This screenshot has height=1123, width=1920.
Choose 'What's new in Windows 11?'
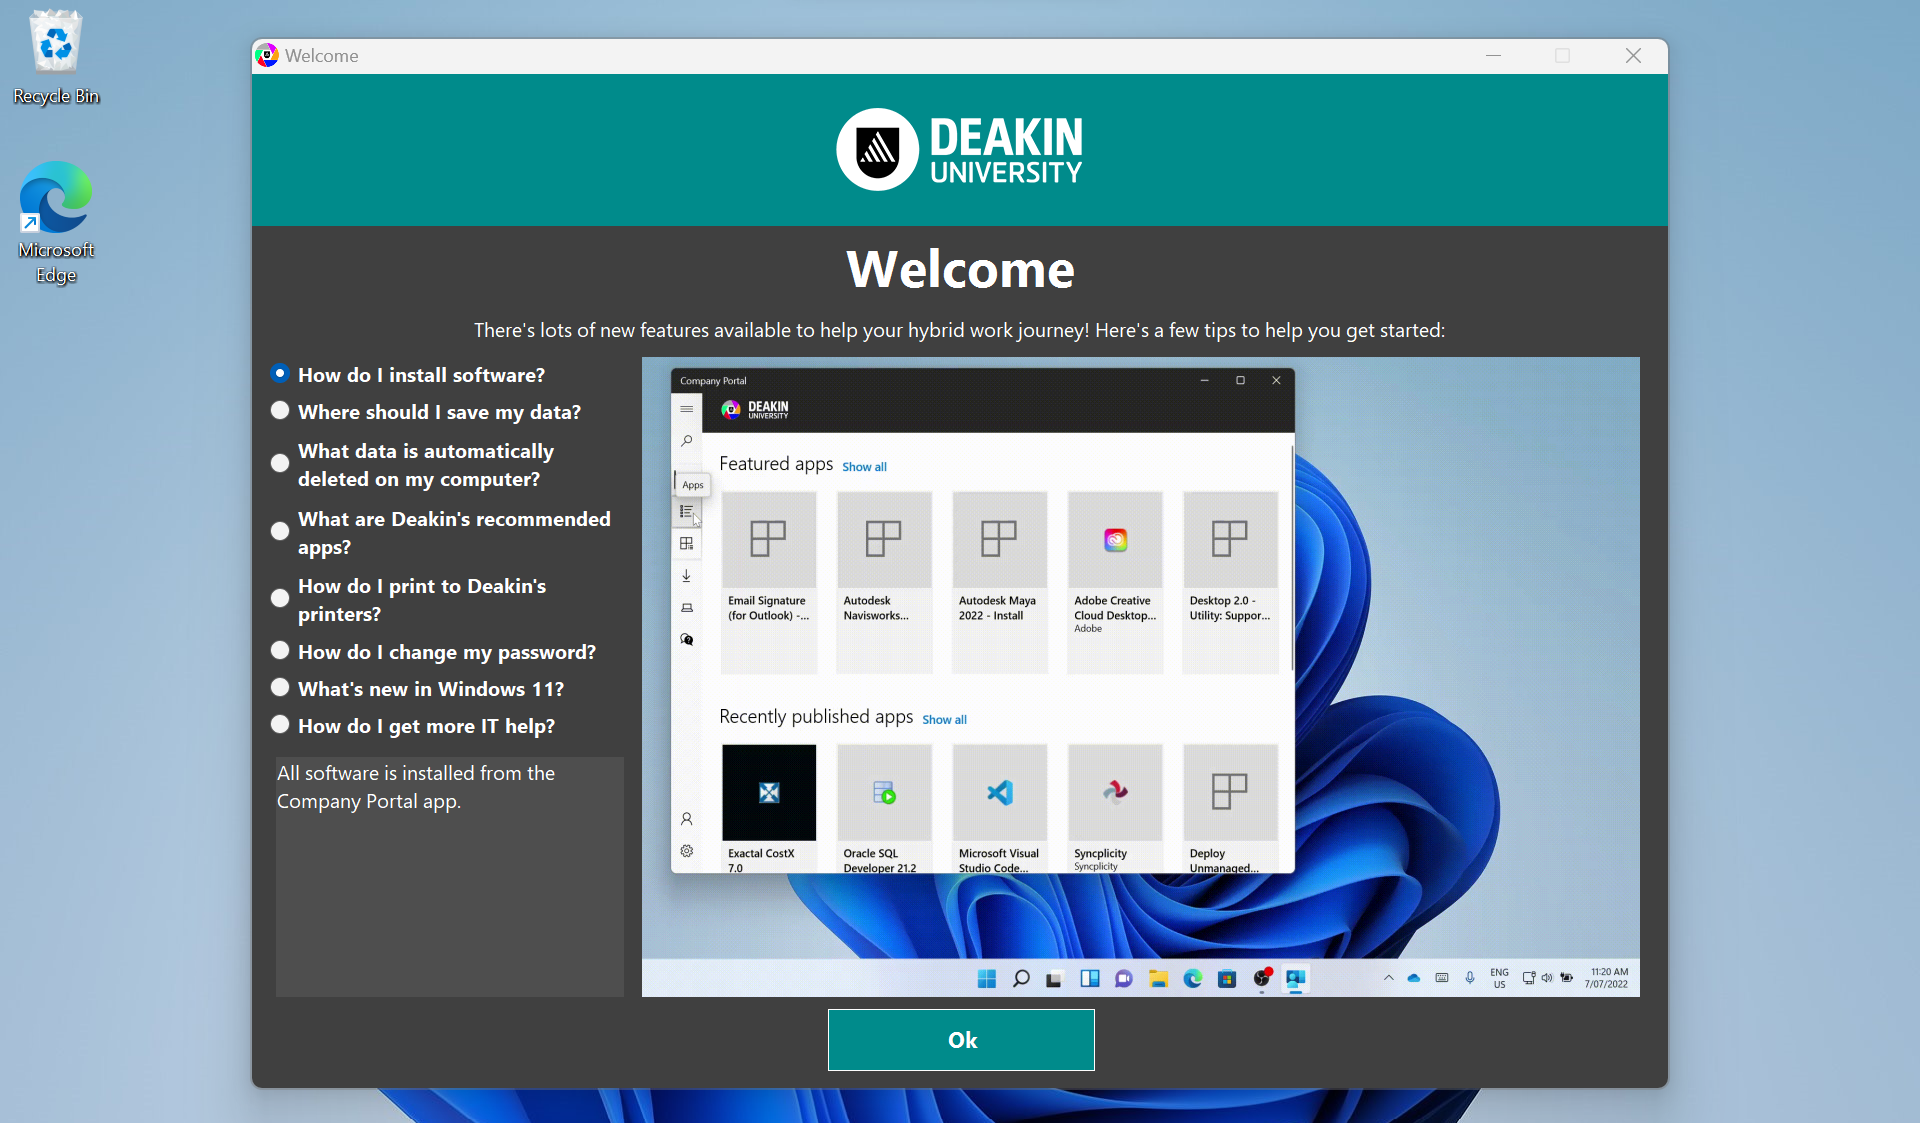(418, 688)
